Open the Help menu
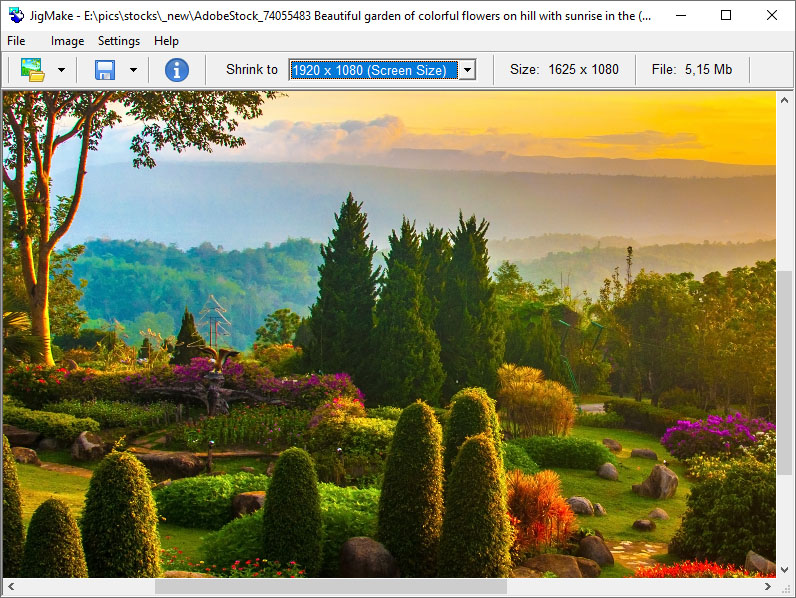Viewport: 796px width, 598px height. click(167, 41)
